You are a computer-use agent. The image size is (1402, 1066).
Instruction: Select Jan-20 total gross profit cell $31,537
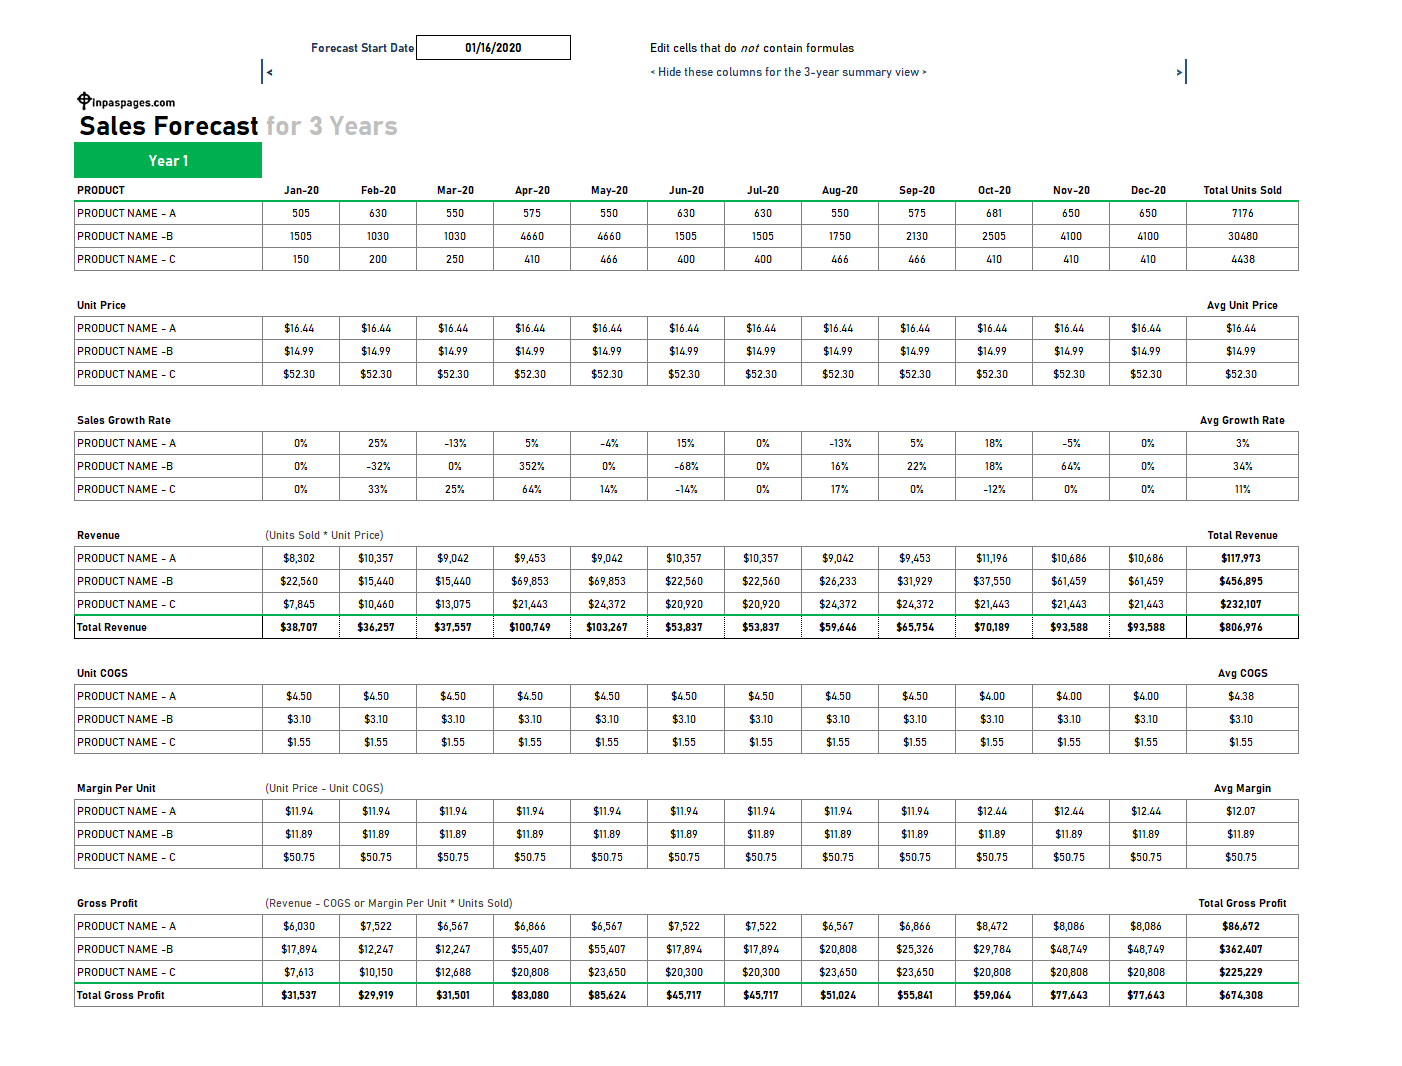coord(301,995)
